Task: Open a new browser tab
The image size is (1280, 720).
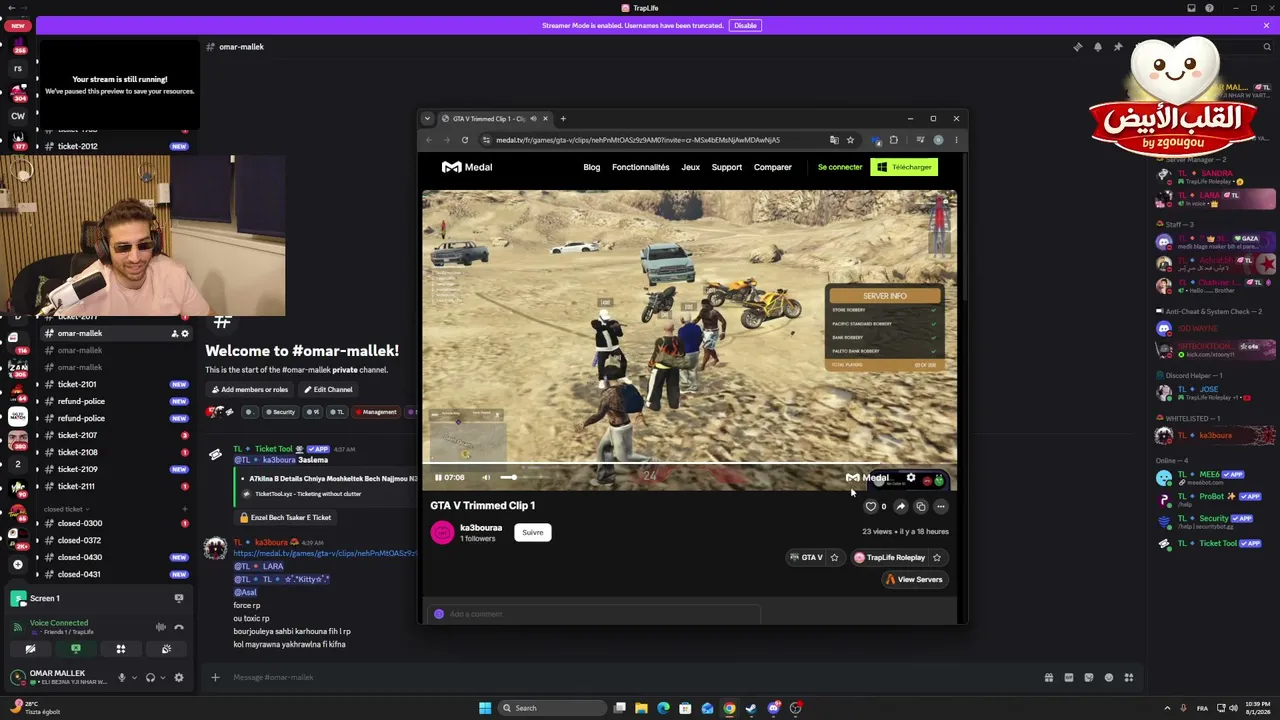Action: pos(563,119)
